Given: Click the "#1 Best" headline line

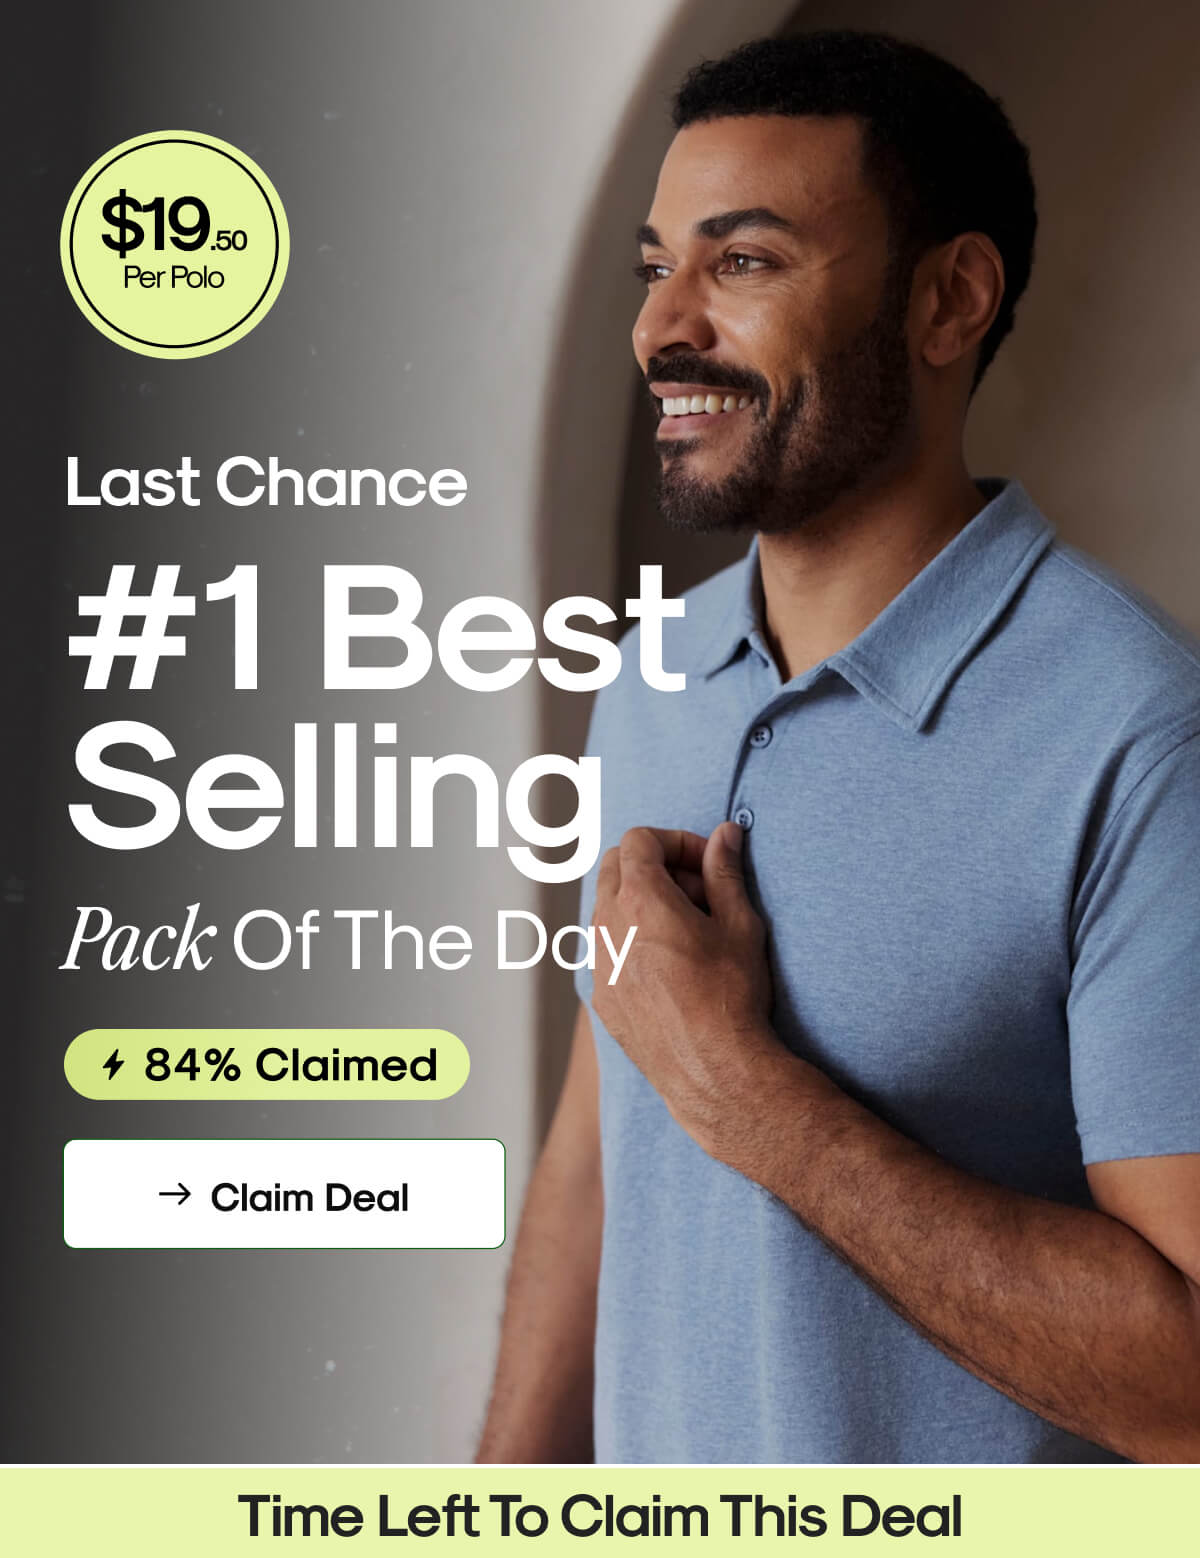Looking at the screenshot, I should pos(376,630).
